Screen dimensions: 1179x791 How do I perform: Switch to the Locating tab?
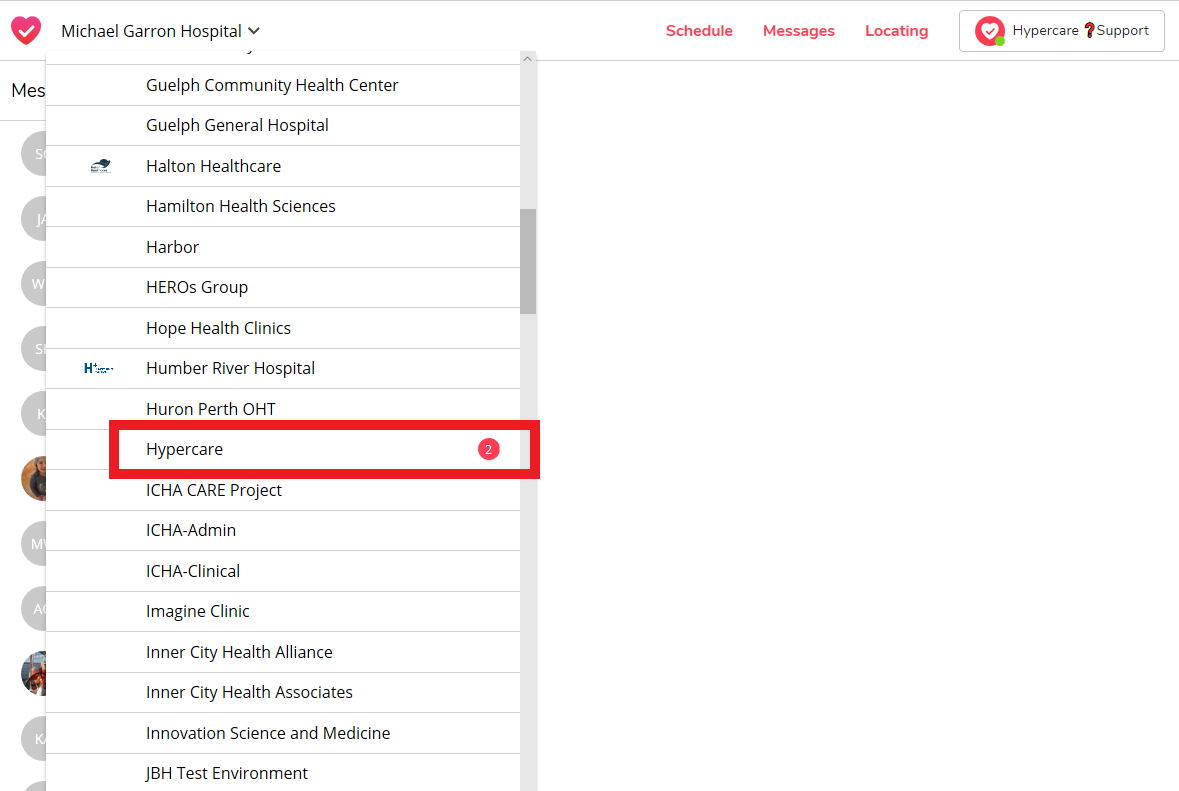pyautogui.click(x=896, y=31)
